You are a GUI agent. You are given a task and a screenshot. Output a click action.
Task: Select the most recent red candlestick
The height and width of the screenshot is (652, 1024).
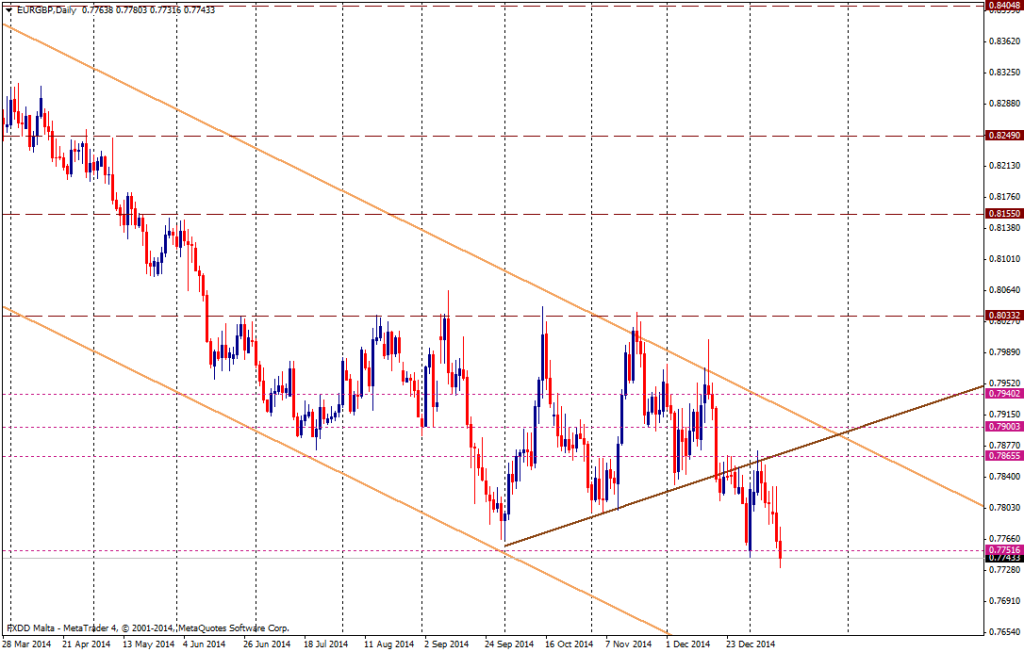(x=779, y=550)
